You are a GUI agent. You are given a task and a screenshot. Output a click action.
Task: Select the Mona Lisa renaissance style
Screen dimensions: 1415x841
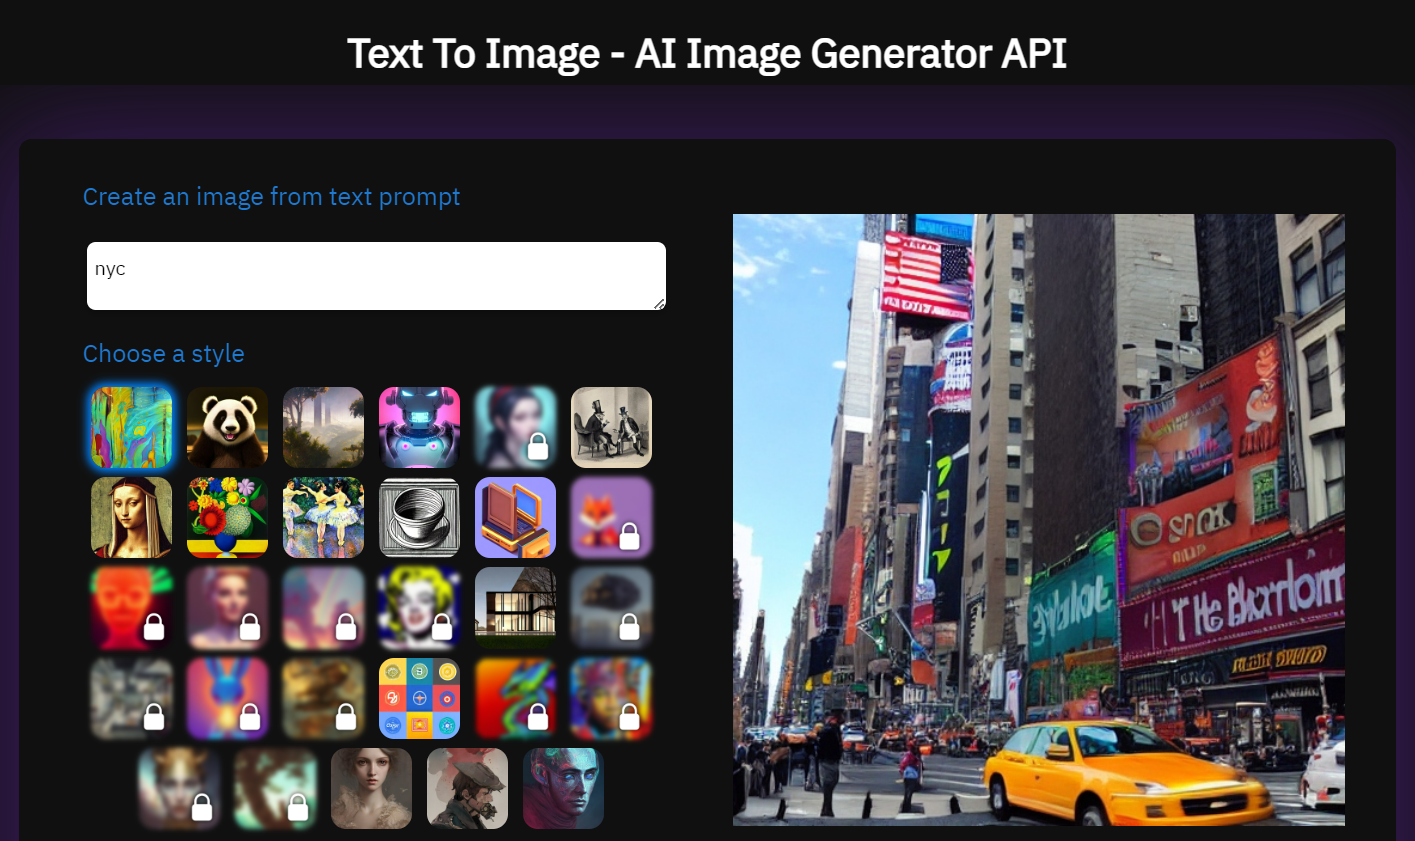(x=131, y=518)
